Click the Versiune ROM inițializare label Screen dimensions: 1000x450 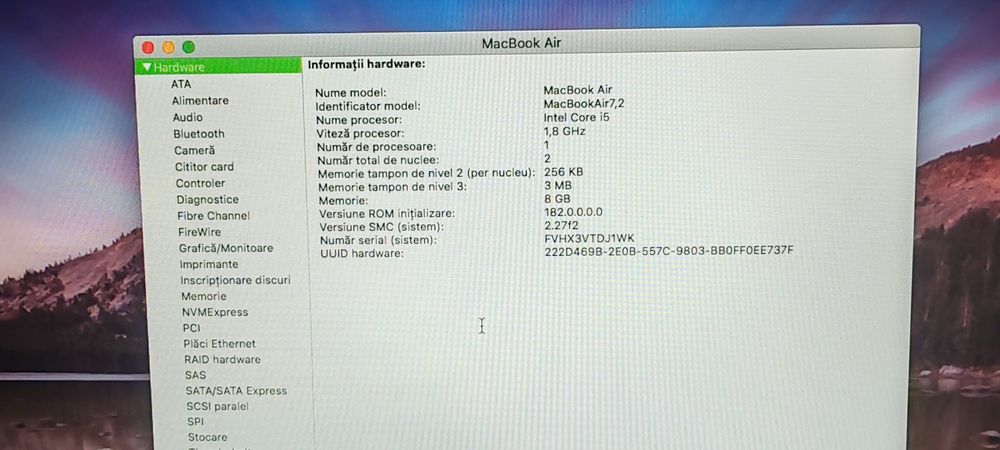[x=387, y=214]
